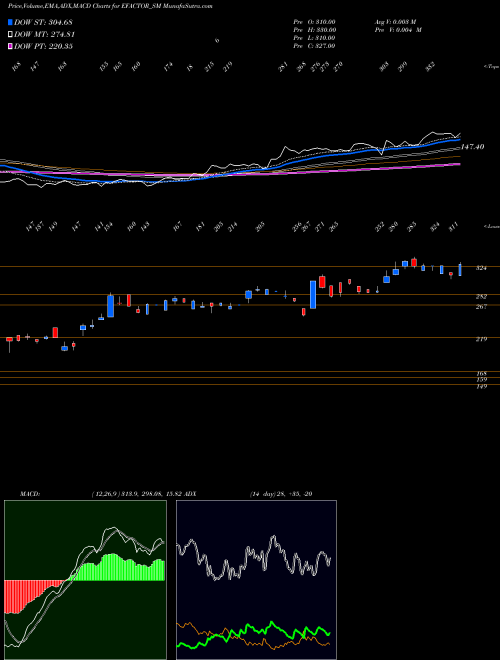
Task: Click the last blue candlestick near 324
Action: [460, 270]
